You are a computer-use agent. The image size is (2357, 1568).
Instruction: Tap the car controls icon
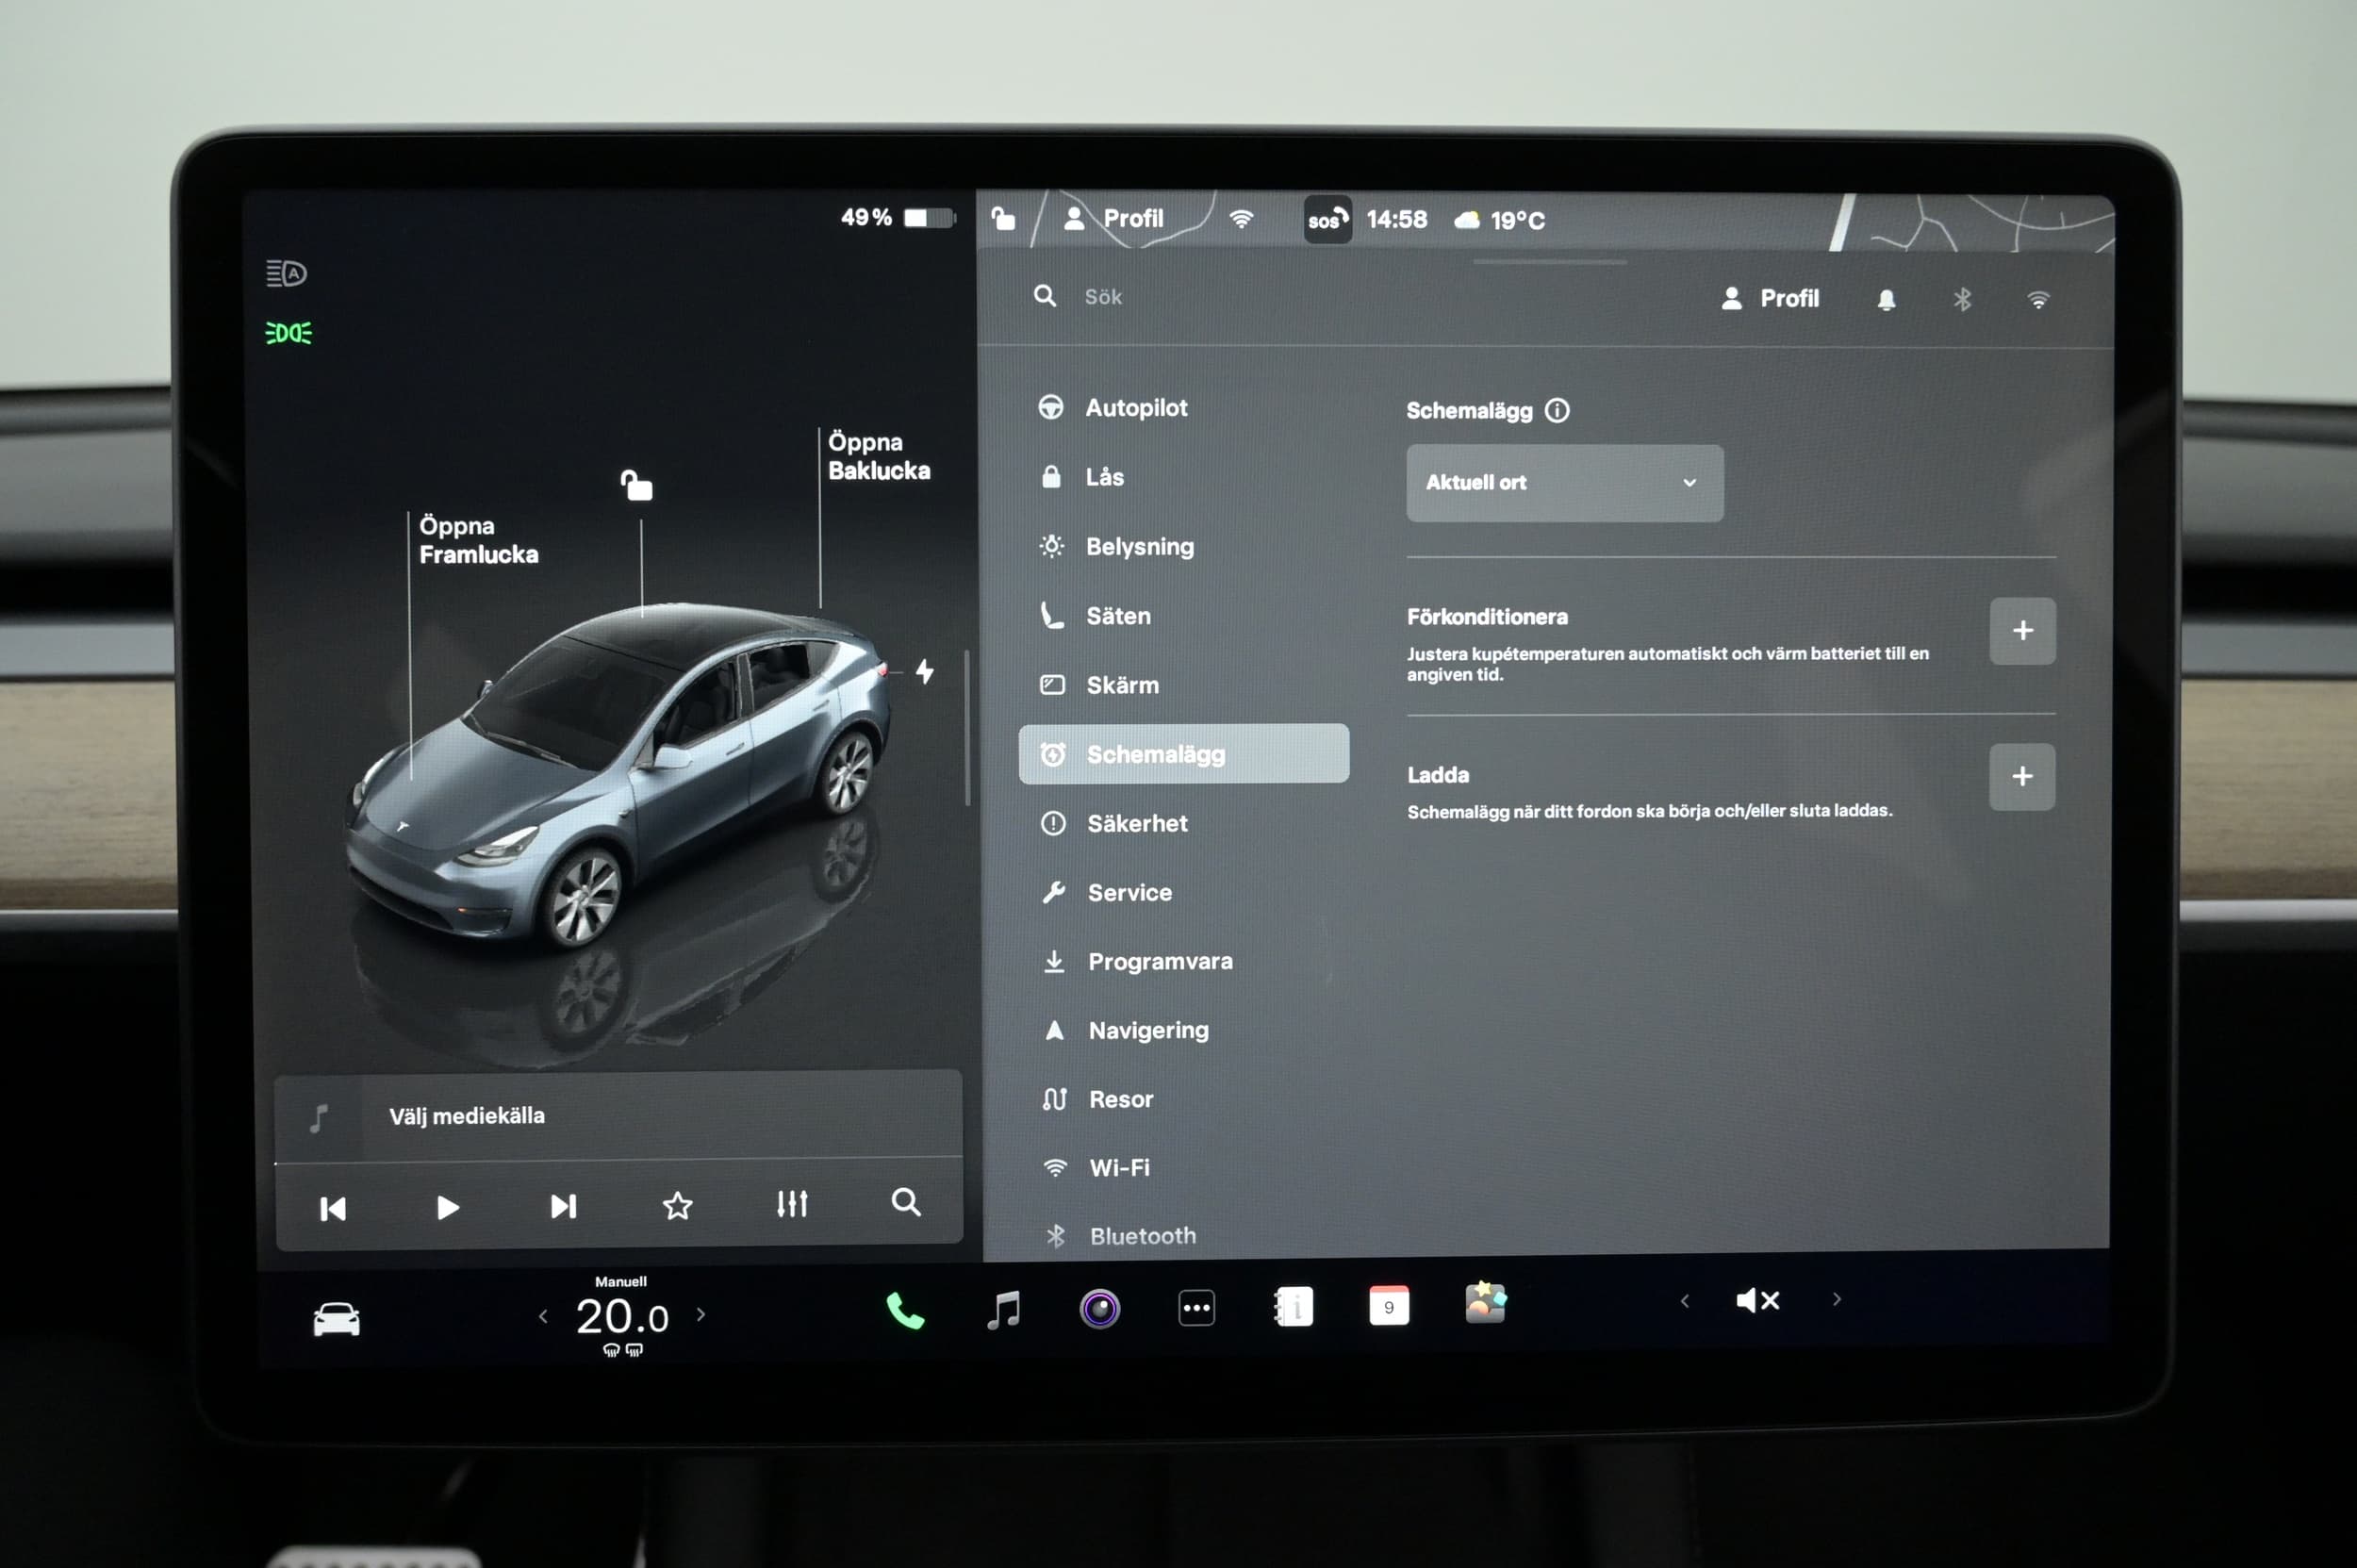pyautogui.click(x=336, y=1319)
